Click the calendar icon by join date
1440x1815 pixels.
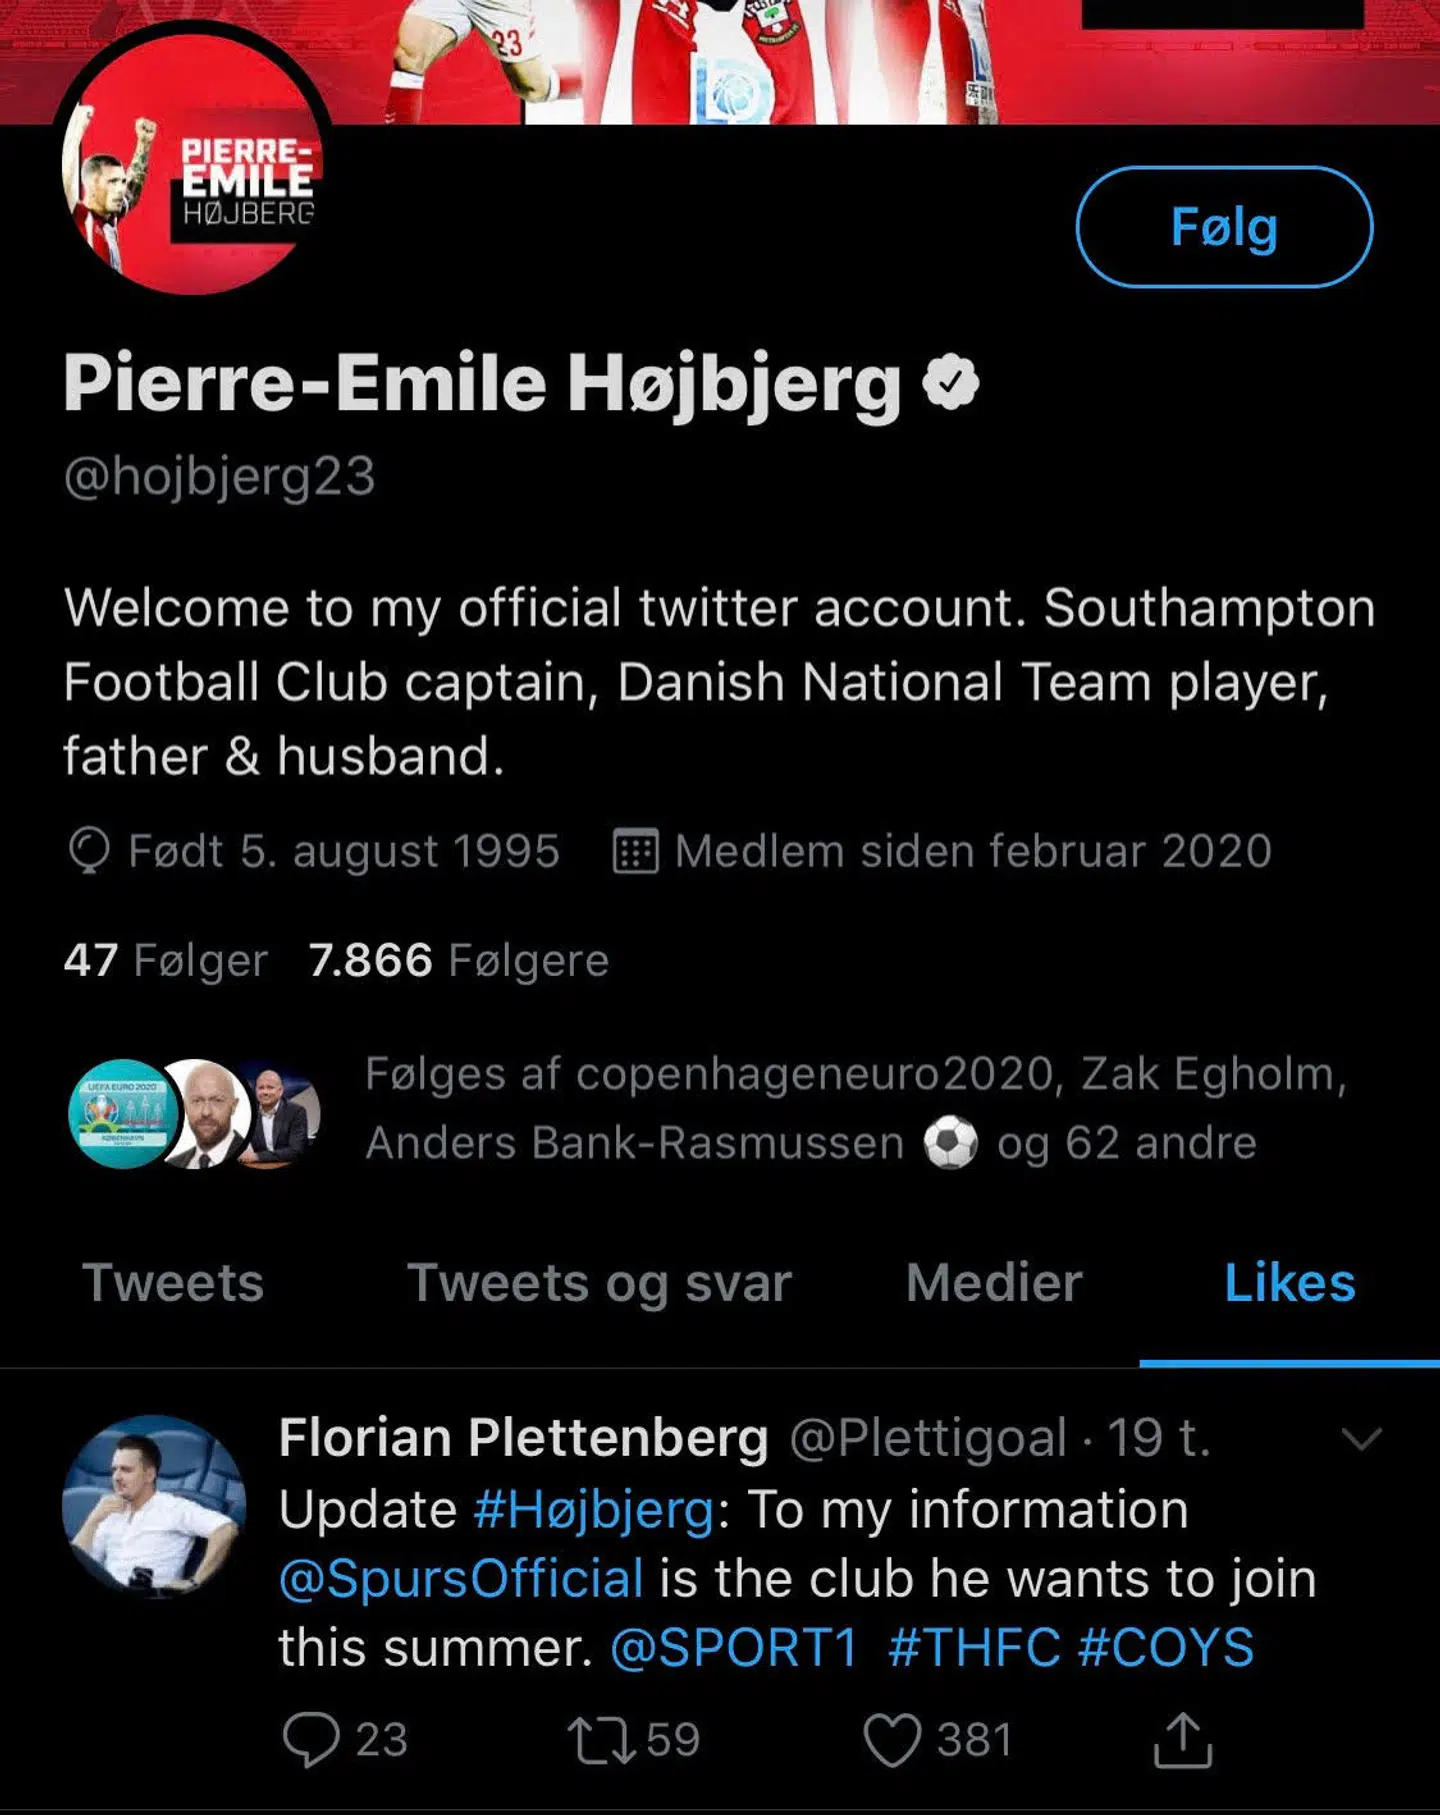point(635,852)
